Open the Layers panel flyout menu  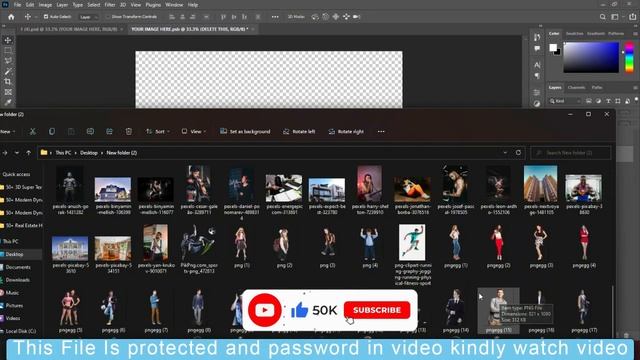pos(636,87)
